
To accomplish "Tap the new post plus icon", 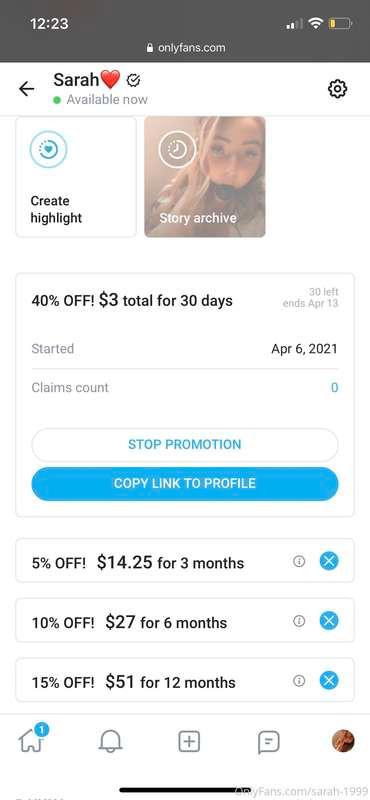I will [x=189, y=741].
